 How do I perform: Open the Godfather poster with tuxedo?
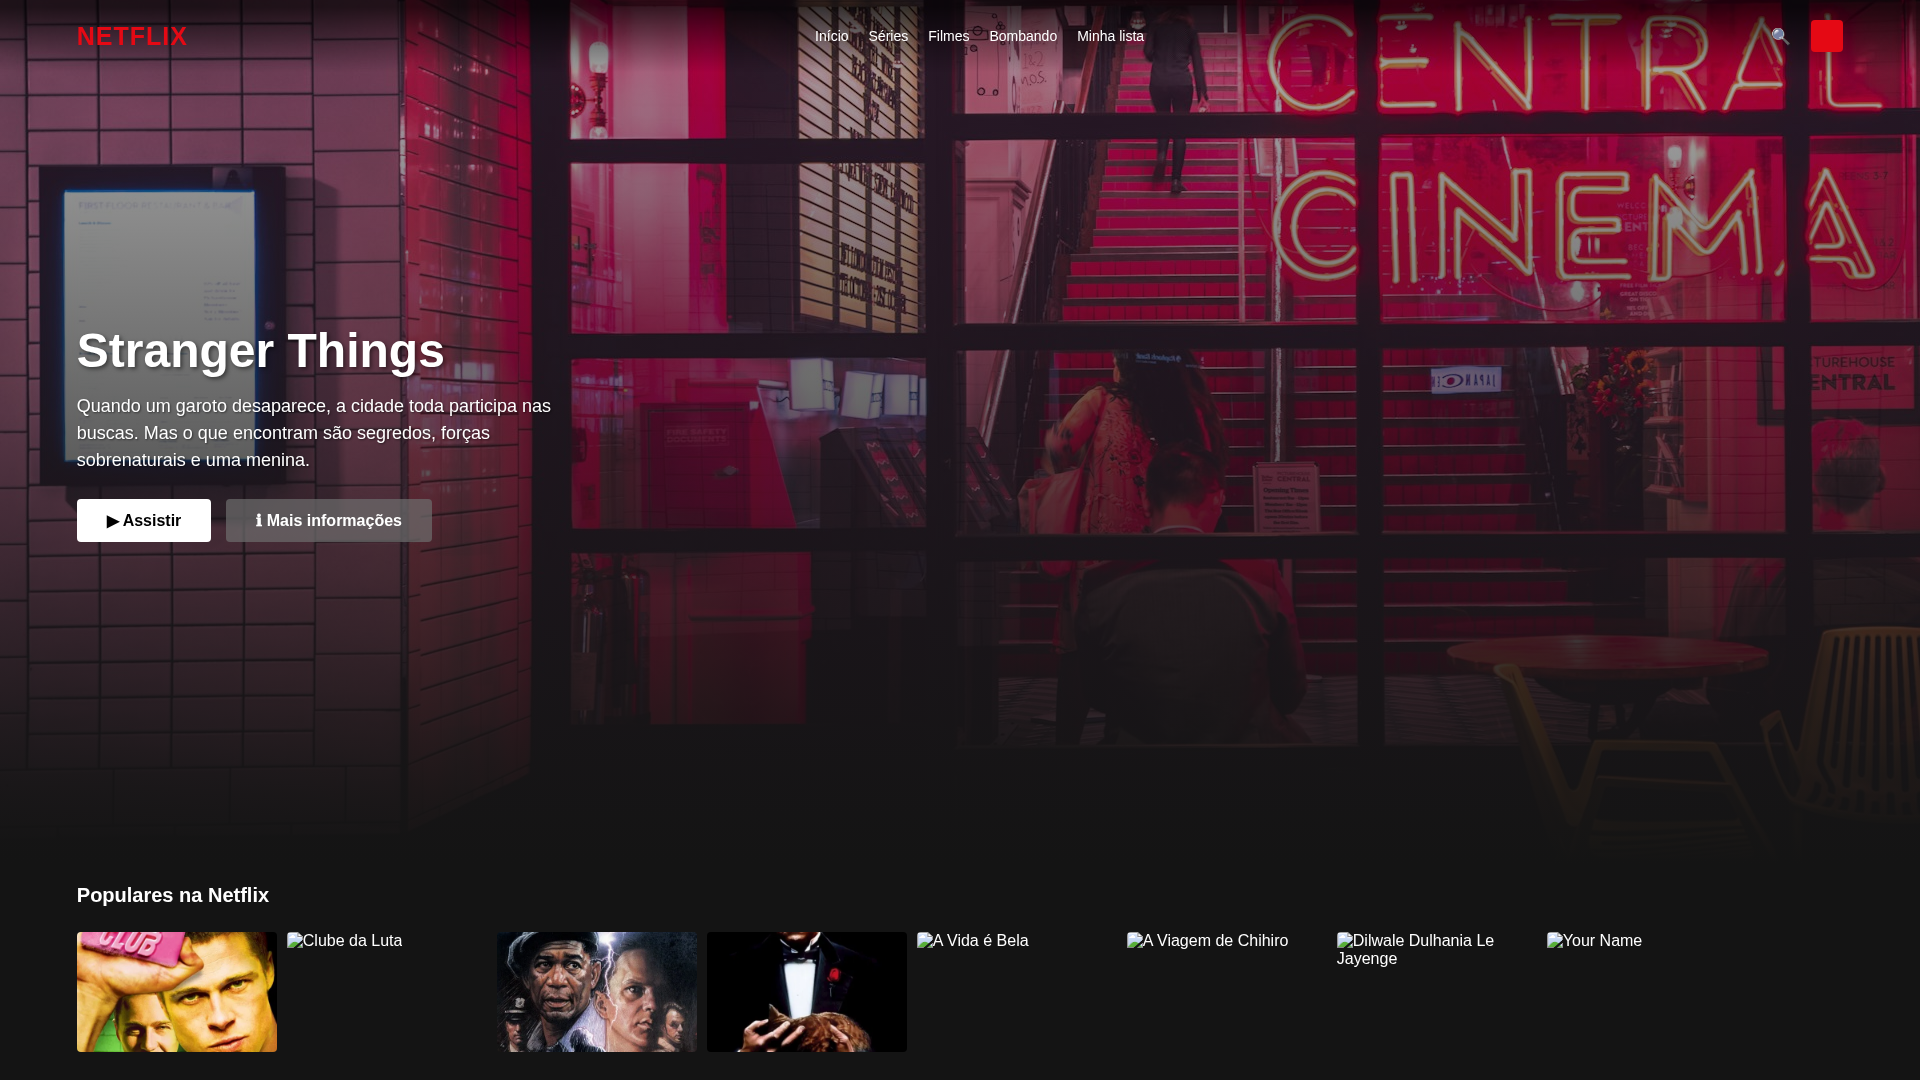click(807, 992)
